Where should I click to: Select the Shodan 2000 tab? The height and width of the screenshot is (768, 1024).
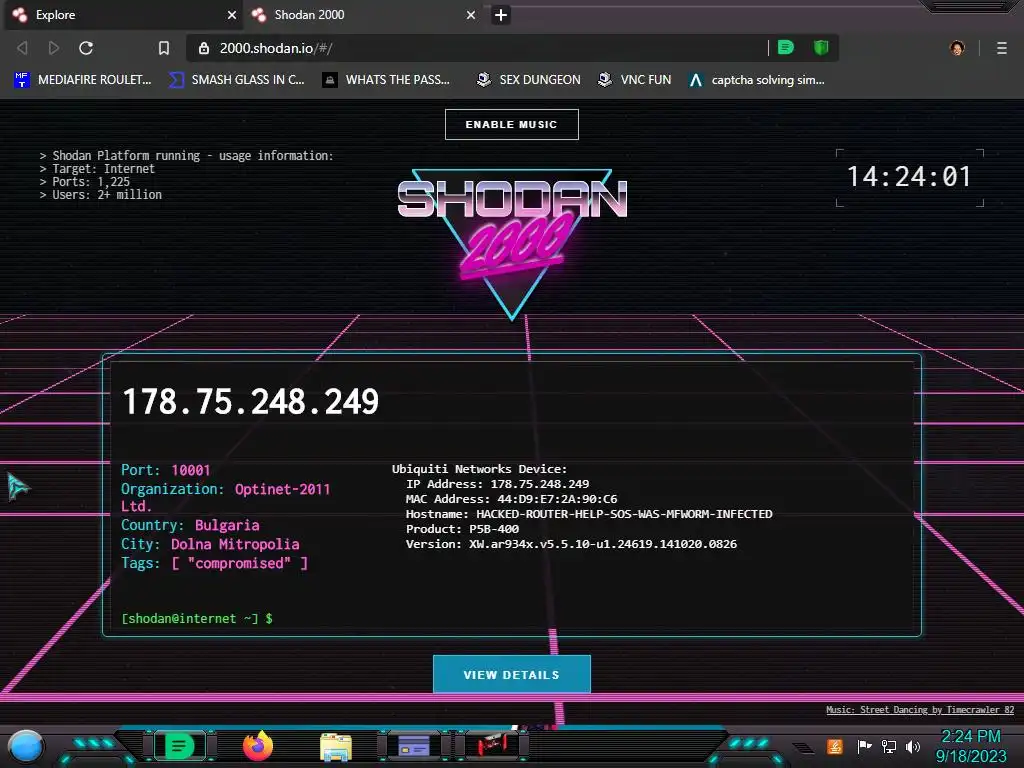[364, 15]
